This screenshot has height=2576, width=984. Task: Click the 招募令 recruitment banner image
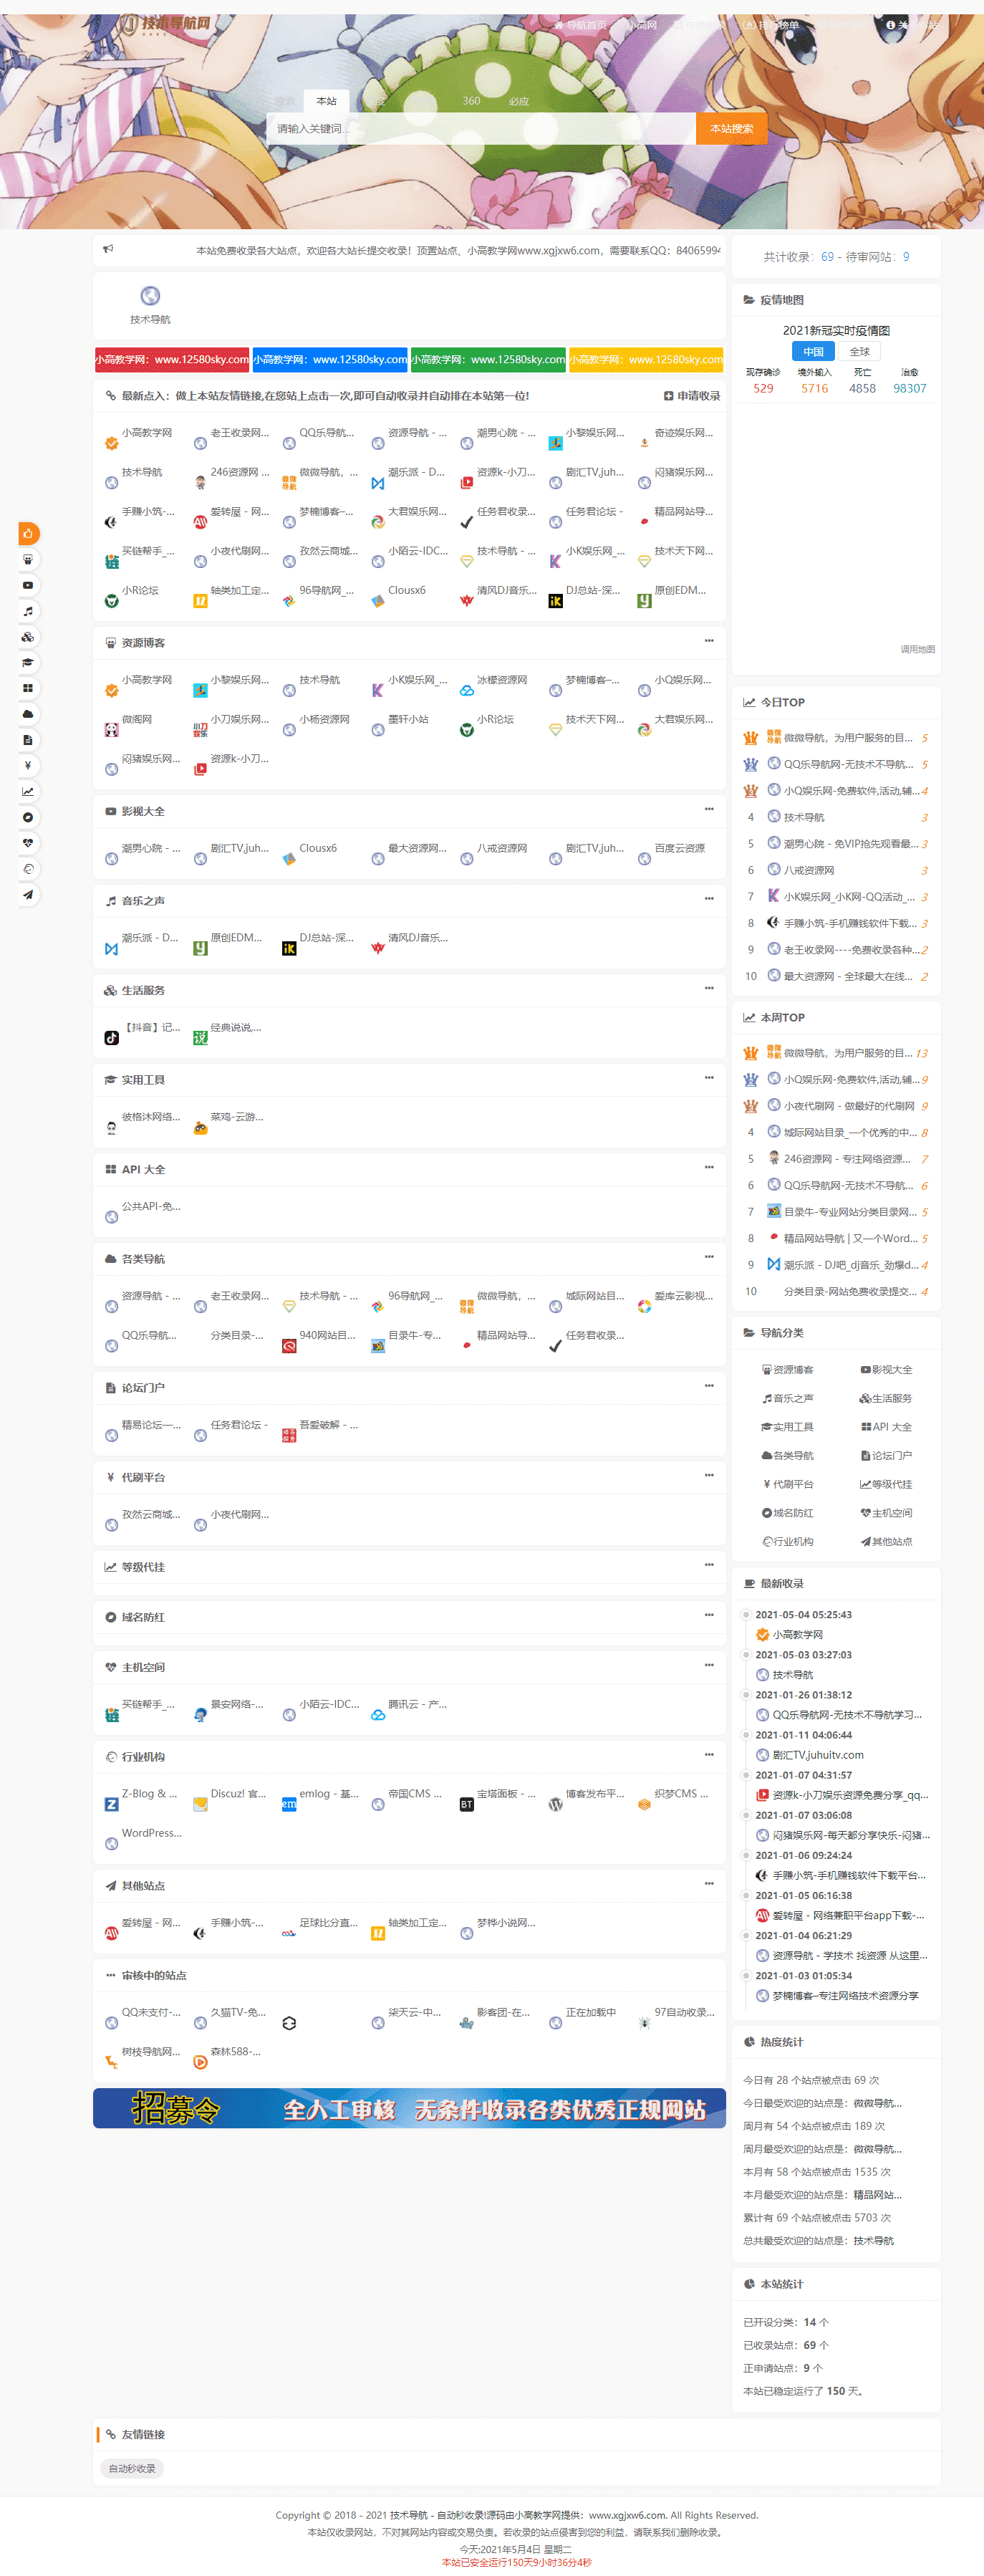(x=409, y=2109)
